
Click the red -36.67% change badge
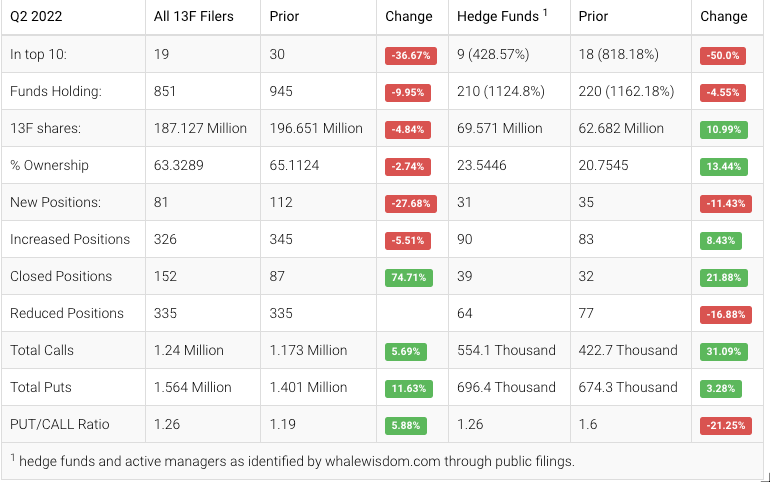(410, 56)
